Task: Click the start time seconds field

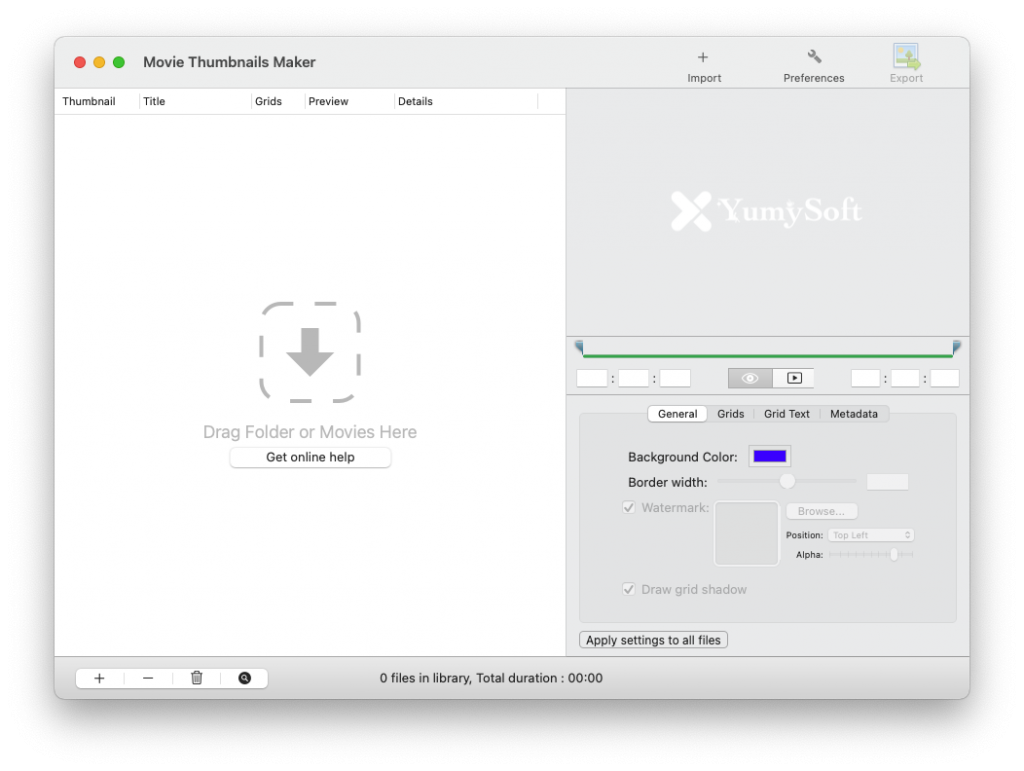Action: pyautogui.click(x=675, y=379)
